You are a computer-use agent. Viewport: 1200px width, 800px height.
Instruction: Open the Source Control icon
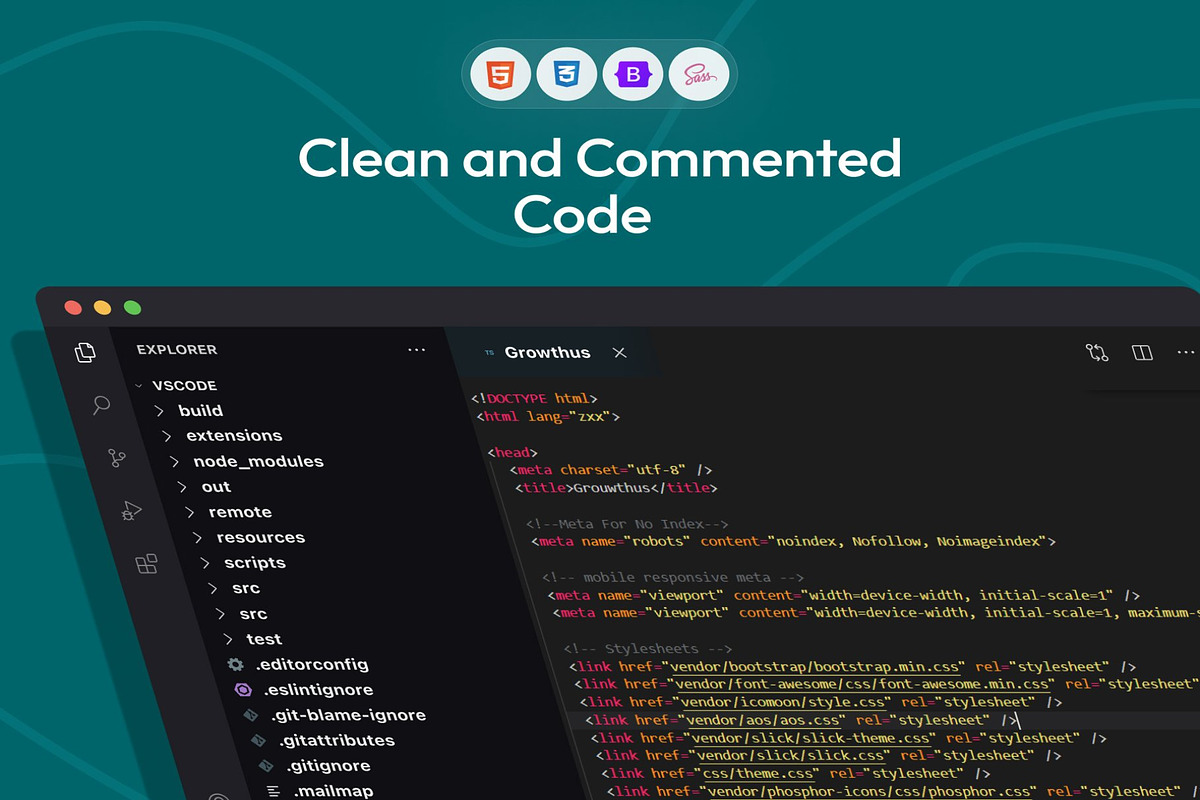click(117, 458)
